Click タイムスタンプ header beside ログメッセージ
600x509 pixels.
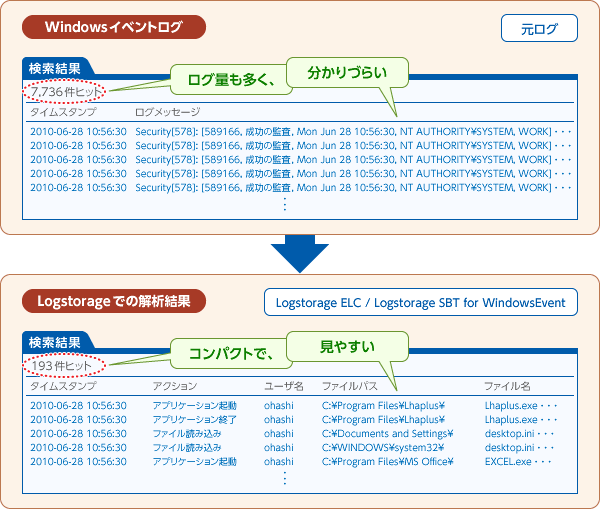pyautogui.click(x=63, y=112)
